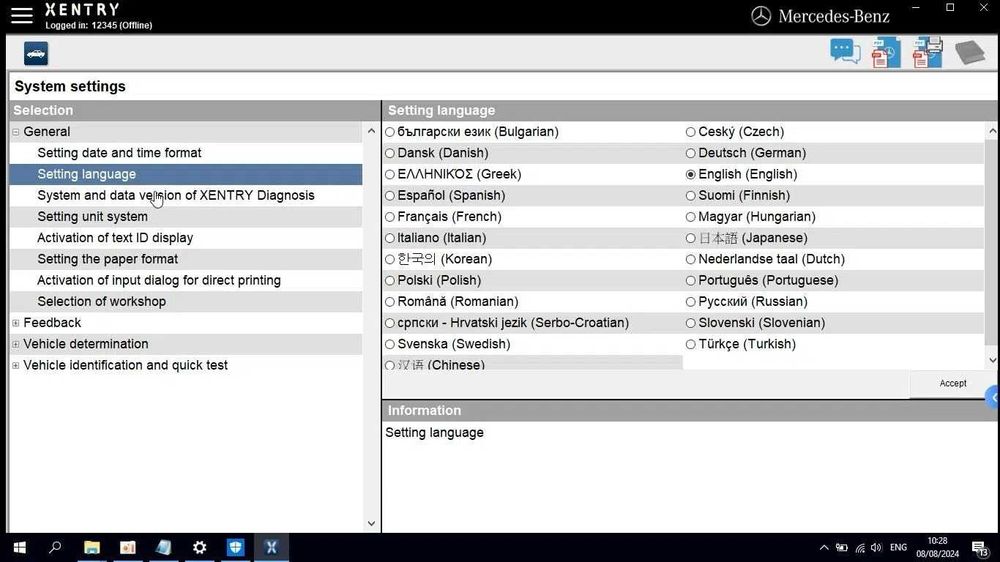Click the XENTRY app icon in taskbar
This screenshot has width=1000, height=562.
[271, 547]
